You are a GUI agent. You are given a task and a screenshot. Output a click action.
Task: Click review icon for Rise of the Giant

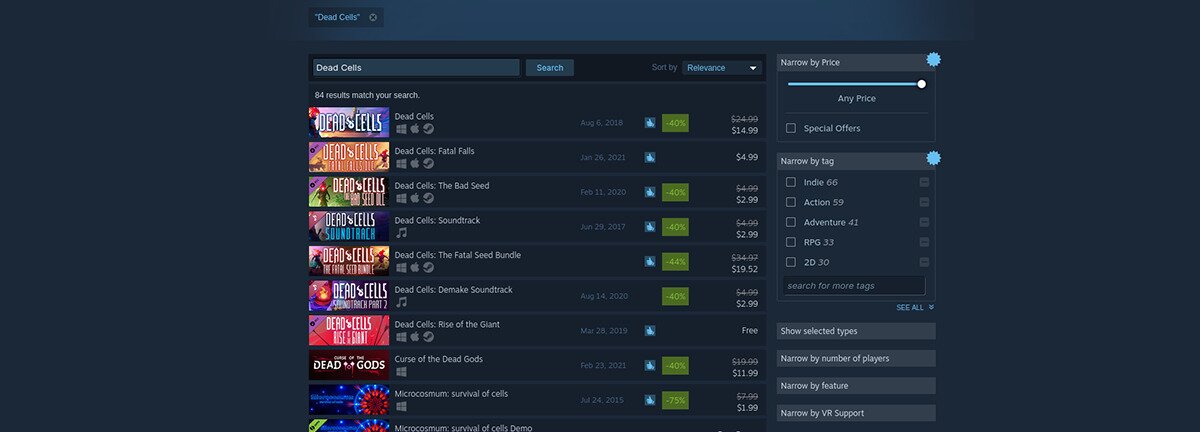pos(650,330)
